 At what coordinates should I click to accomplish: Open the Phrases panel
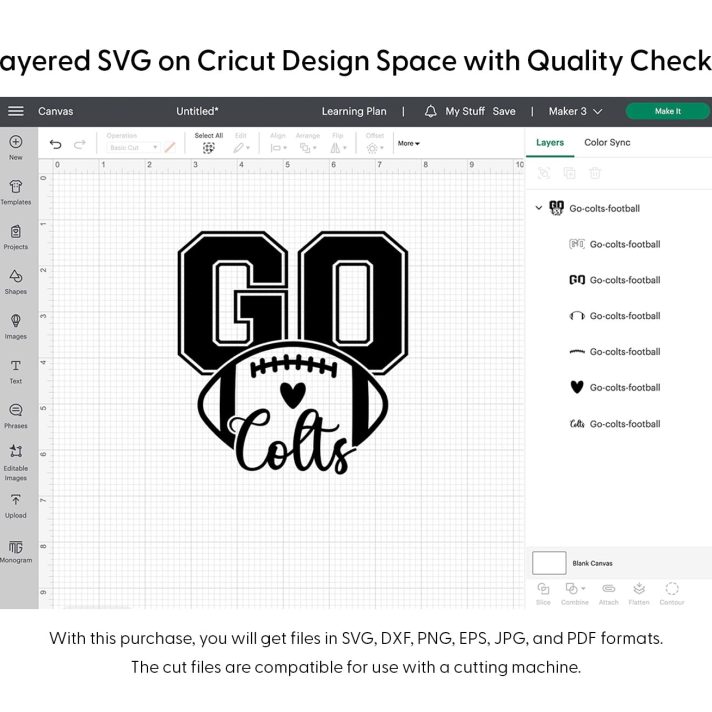pyautogui.click(x=15, y=416)
